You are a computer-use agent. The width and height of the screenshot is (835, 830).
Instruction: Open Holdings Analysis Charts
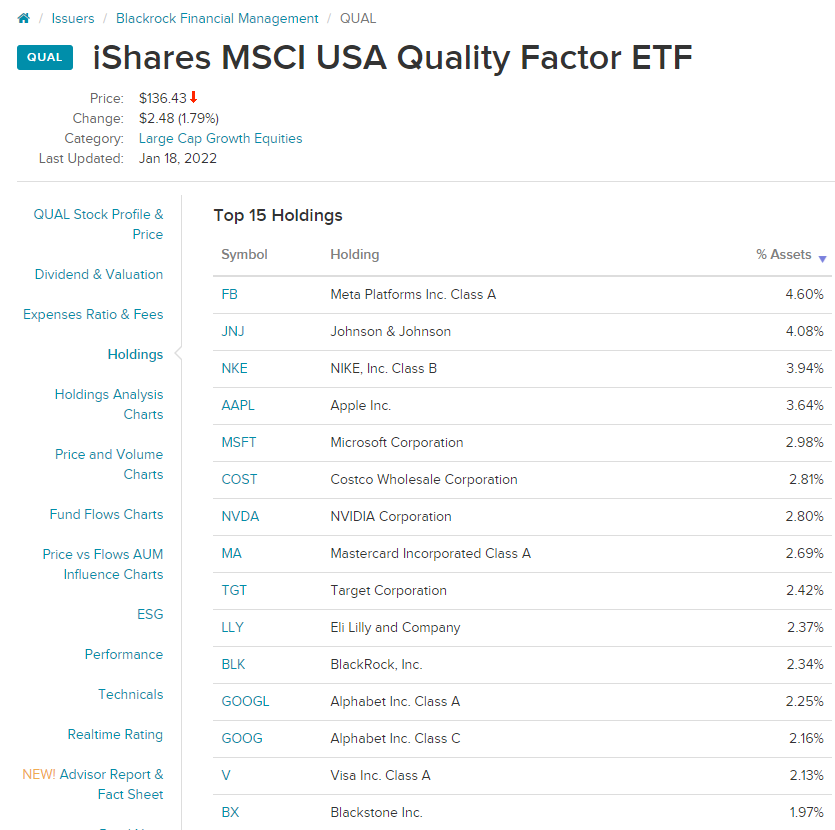click(x=109, y=404)
